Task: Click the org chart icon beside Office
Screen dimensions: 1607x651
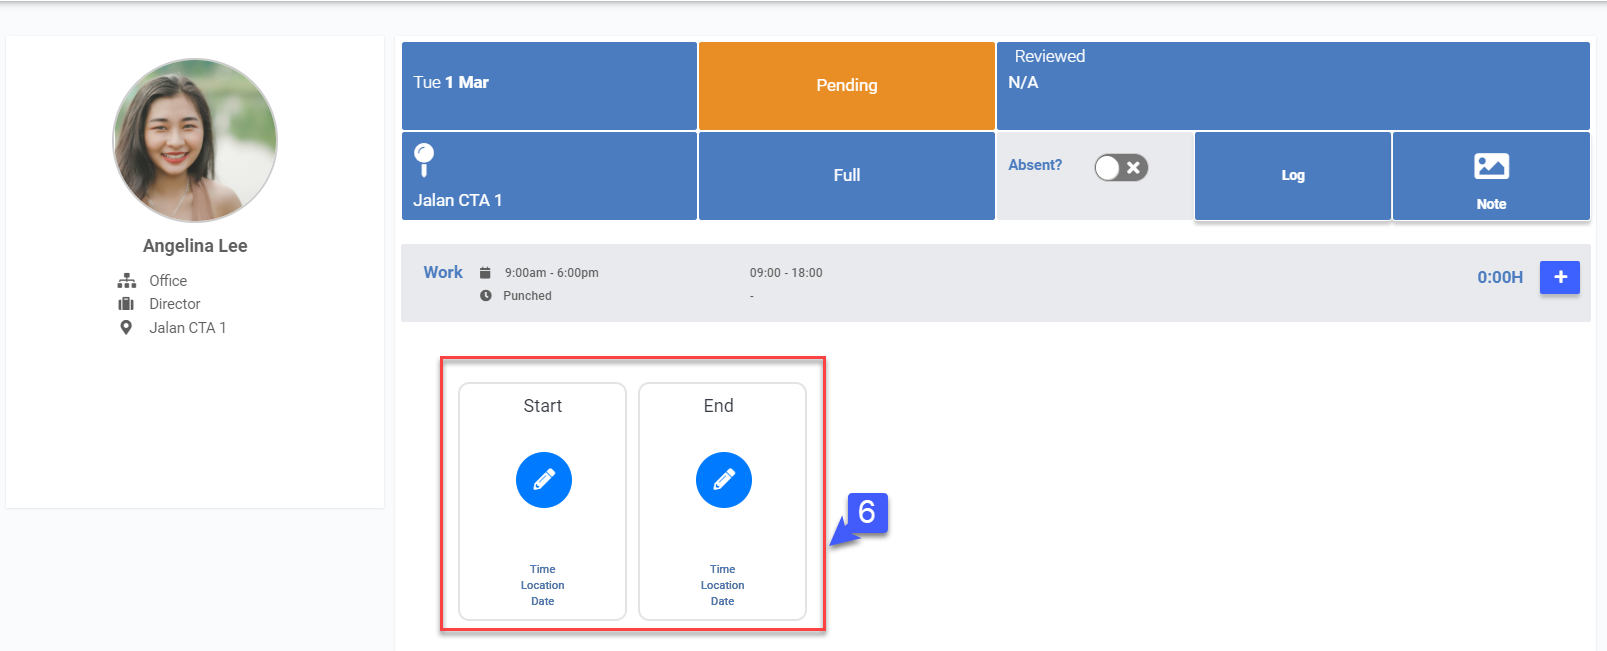Action: [127, 281]
